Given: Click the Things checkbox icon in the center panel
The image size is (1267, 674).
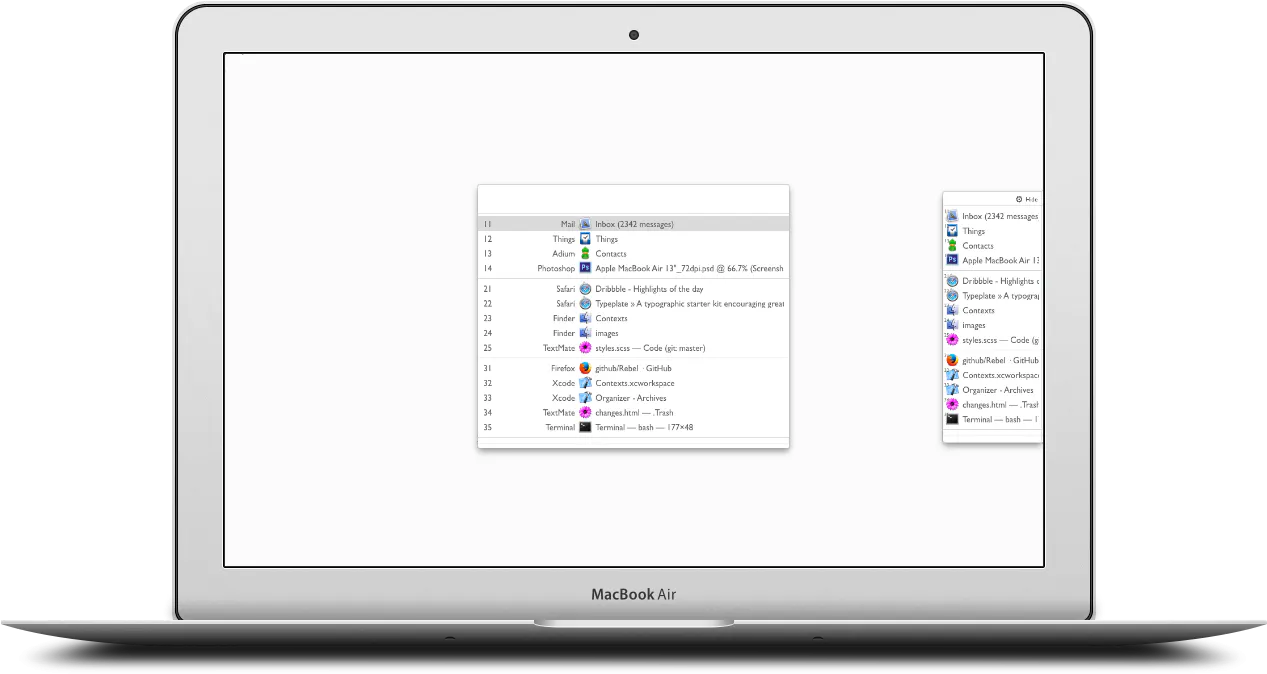Looking at the screenshot, I should [585, 239].
